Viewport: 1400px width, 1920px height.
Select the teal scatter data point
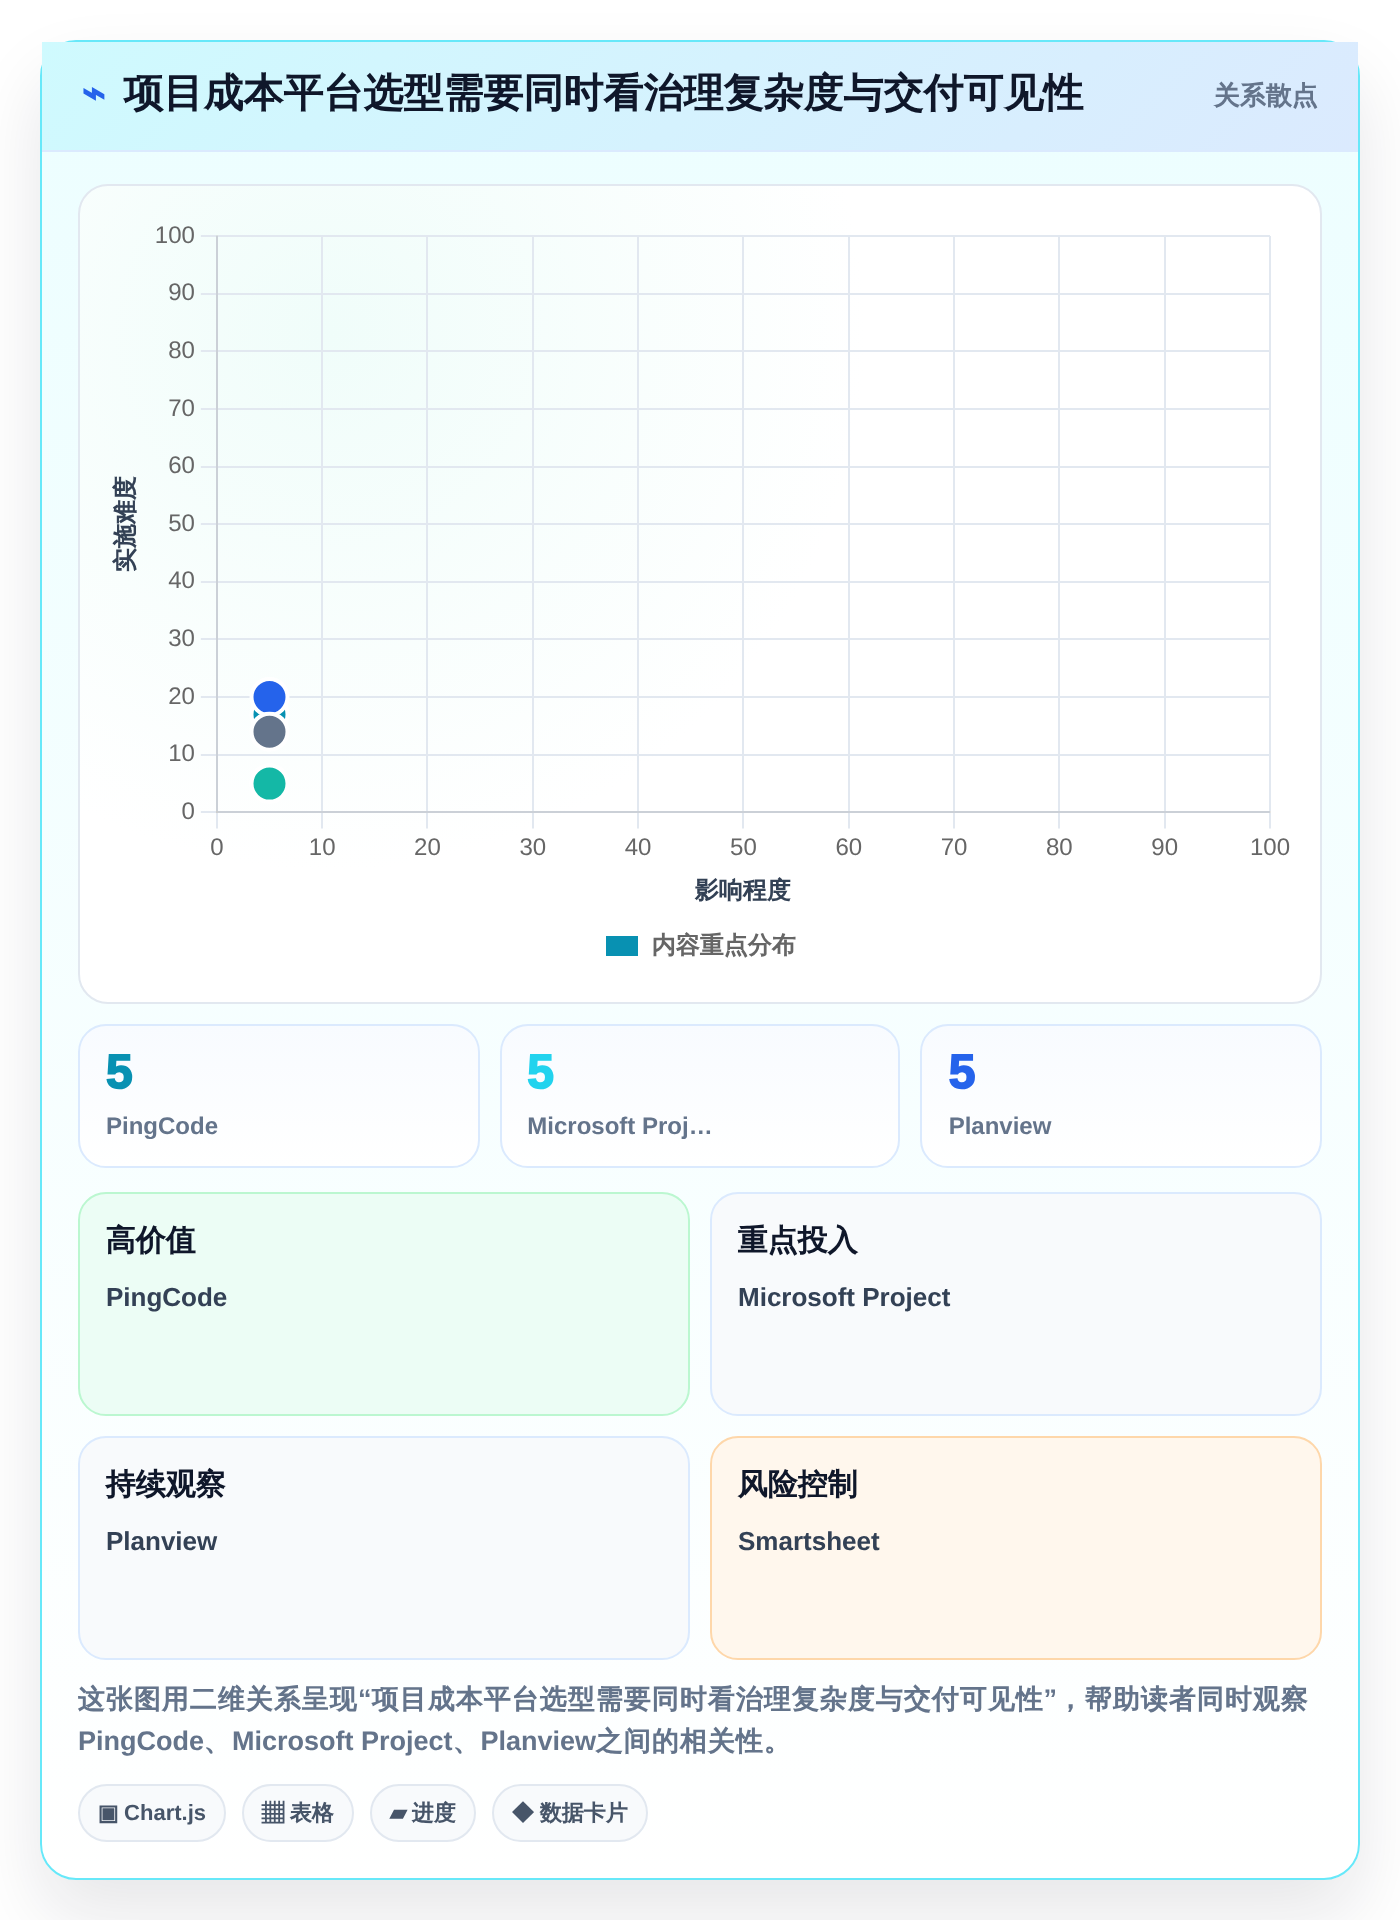pos(269,783)
